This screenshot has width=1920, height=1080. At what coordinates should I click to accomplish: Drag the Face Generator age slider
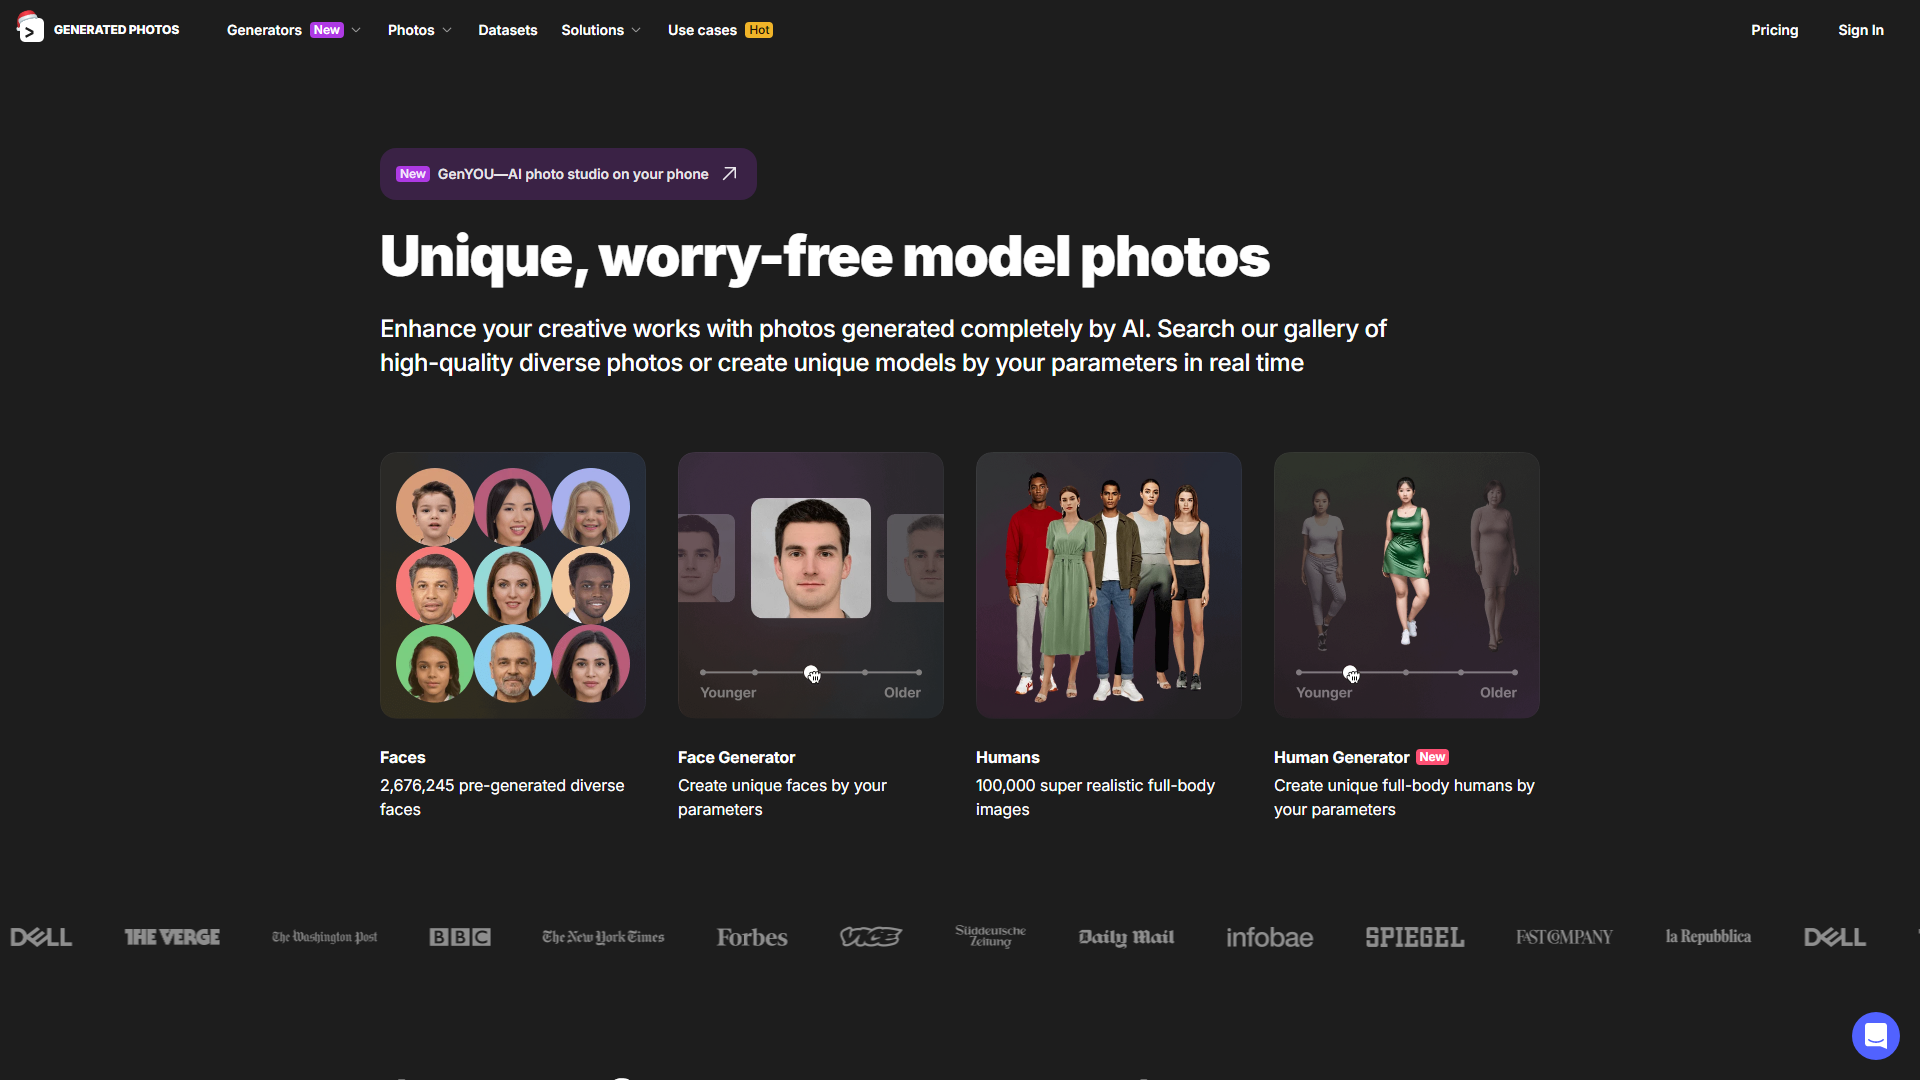click(x=810, y=671)
